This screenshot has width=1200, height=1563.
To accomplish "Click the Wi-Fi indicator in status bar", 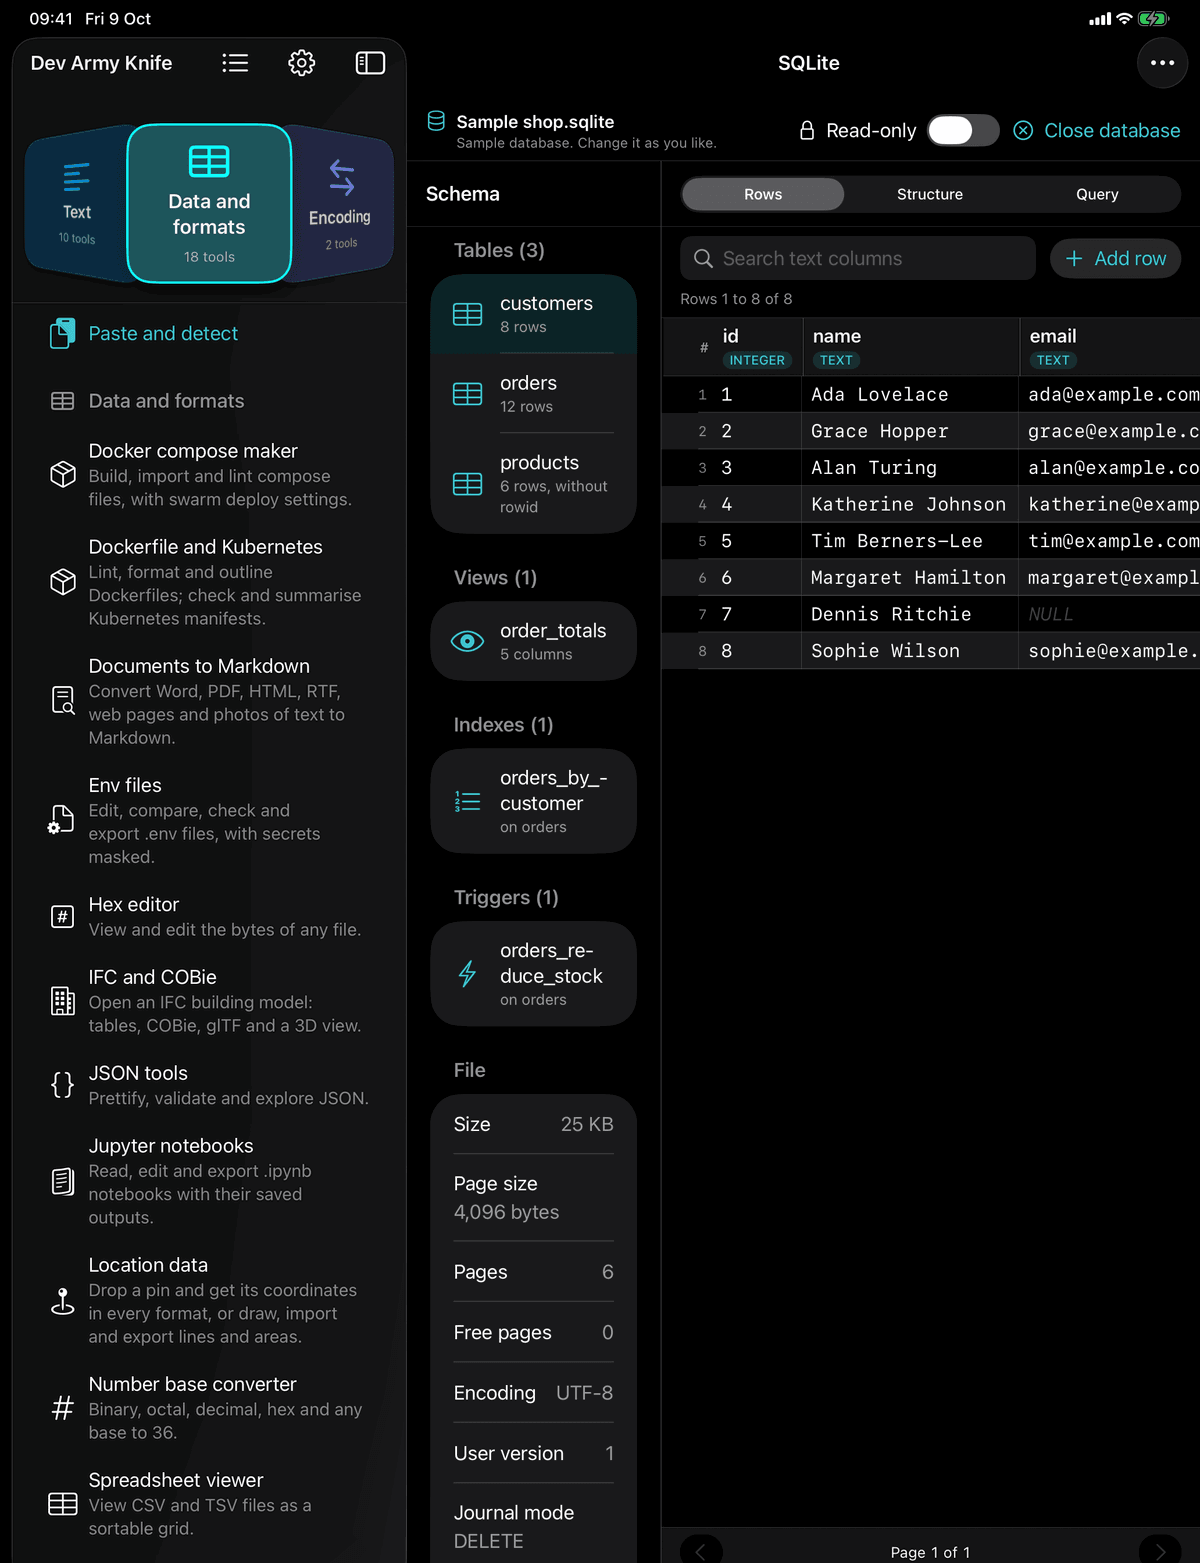I will tap(1124, 19).
